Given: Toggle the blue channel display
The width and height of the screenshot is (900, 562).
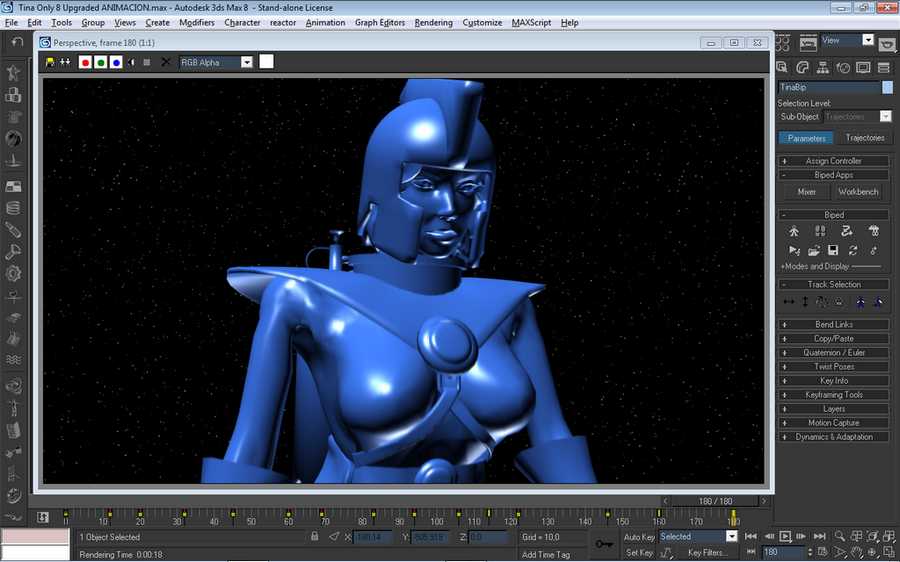Looking at the screenshot, I should pos(116,62).
